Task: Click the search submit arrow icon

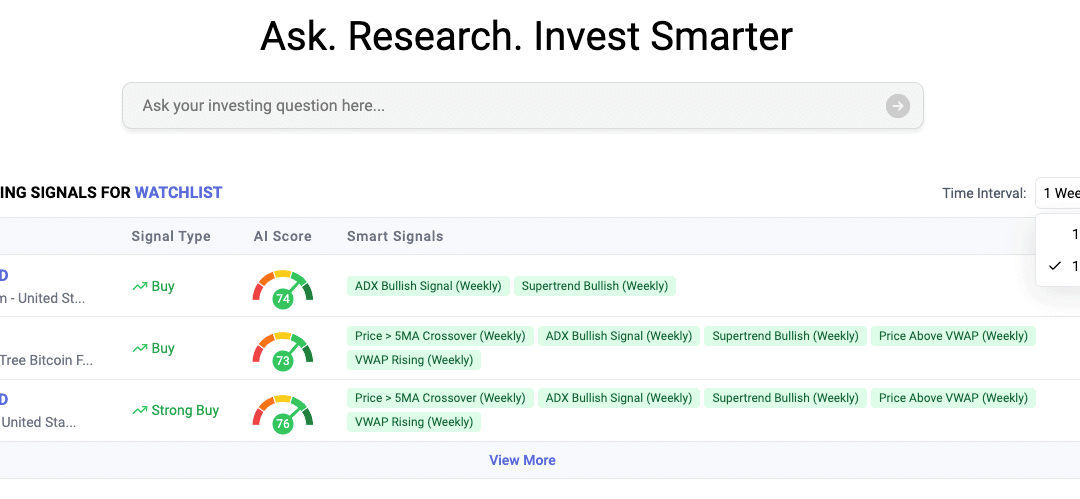Action: point(897,106)
